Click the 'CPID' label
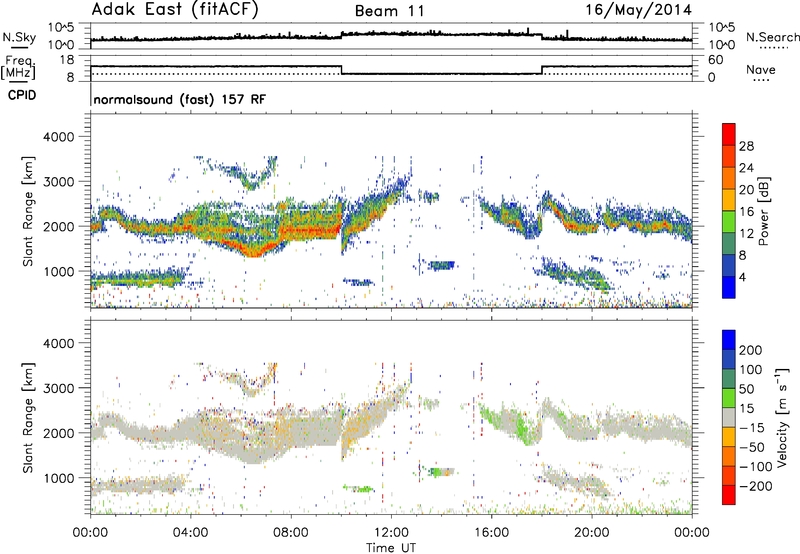This screenshot has height=554, width=800. [x=22, y=95]
